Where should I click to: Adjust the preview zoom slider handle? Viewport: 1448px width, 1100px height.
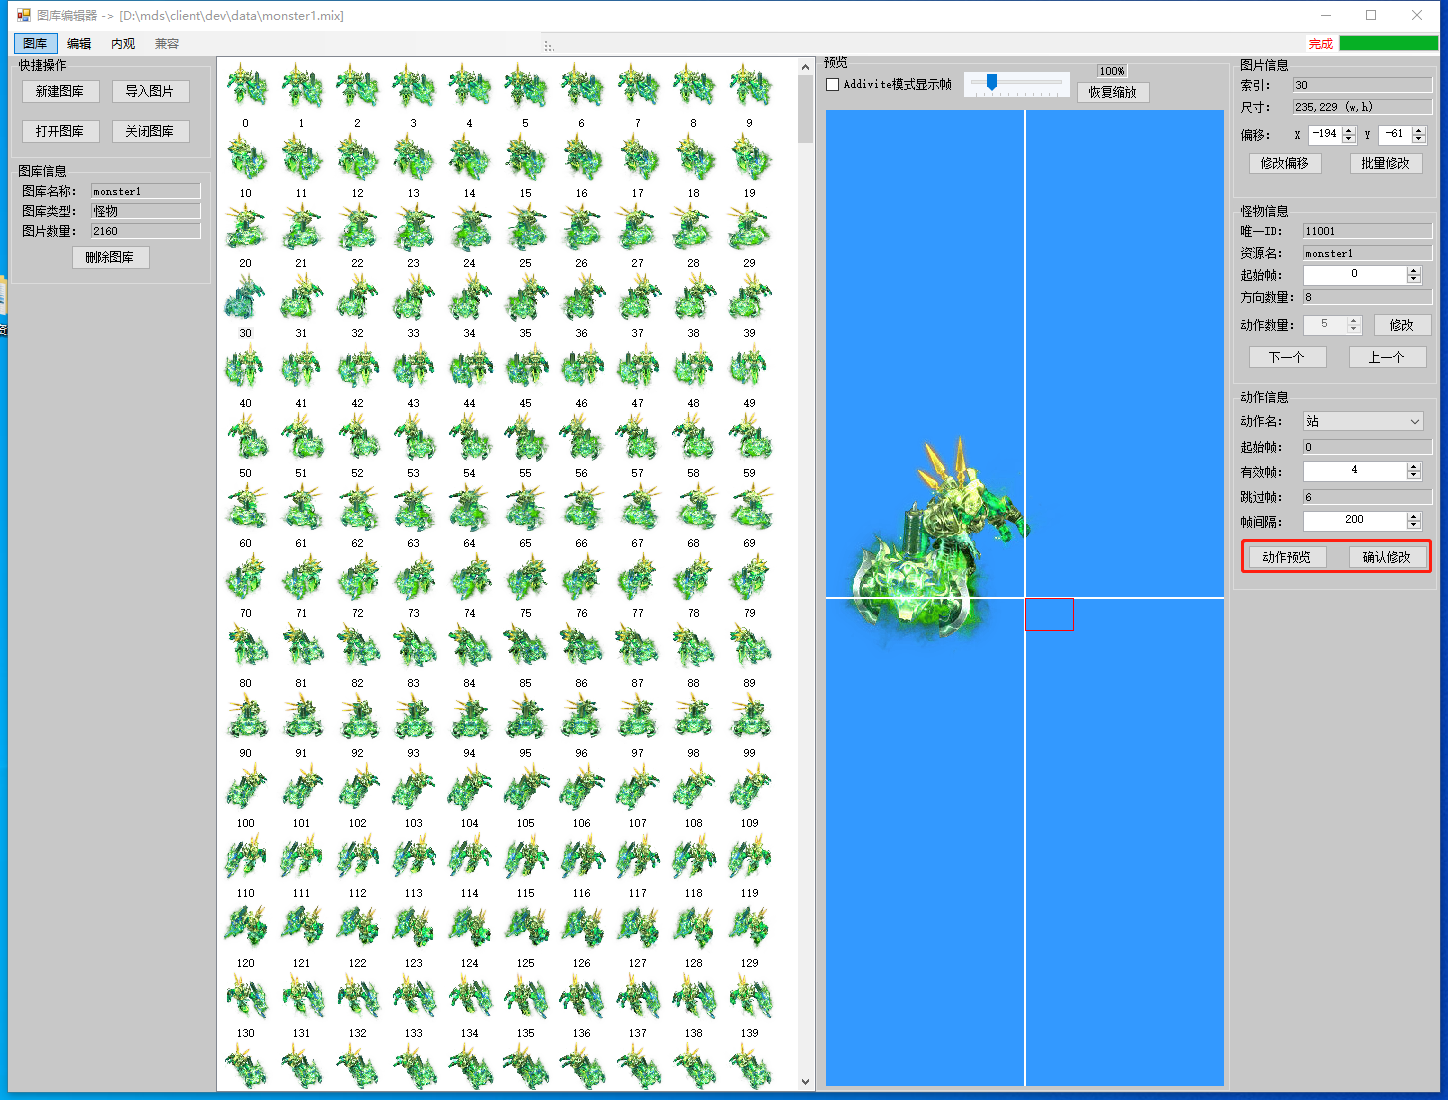(991, 83)
